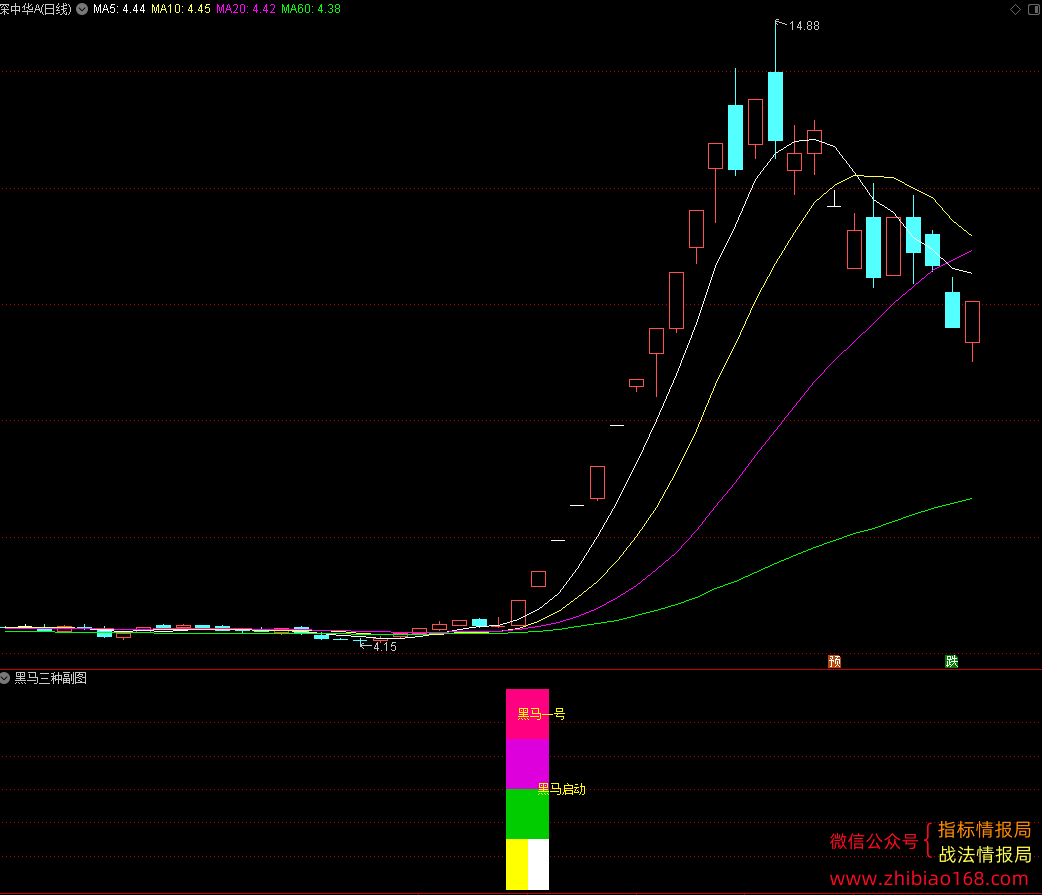Select the 黑马三种副图 indicator name
Viewport: 1042px width, 895px height.
pyautogui.click(x=51, y=678)
